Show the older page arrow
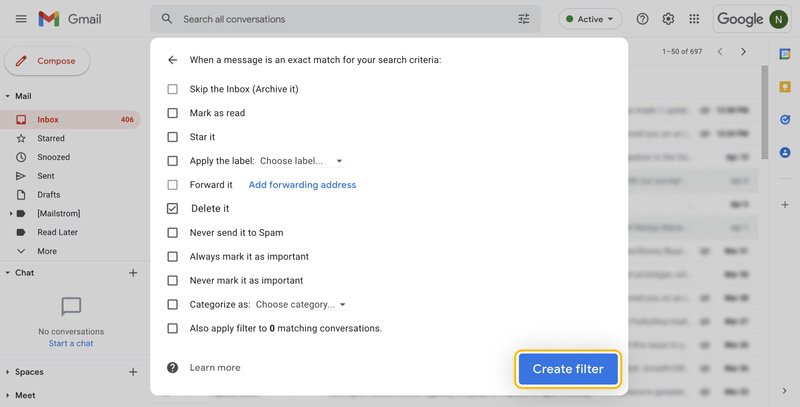 (x=743, y=52)
